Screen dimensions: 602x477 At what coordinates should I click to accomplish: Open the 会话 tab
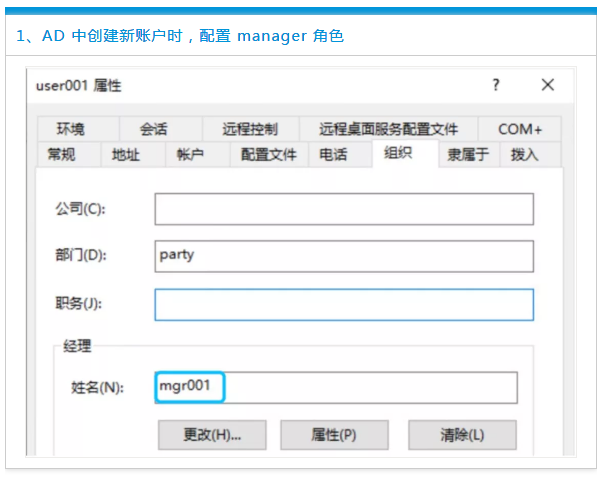[x=153, y=129]
